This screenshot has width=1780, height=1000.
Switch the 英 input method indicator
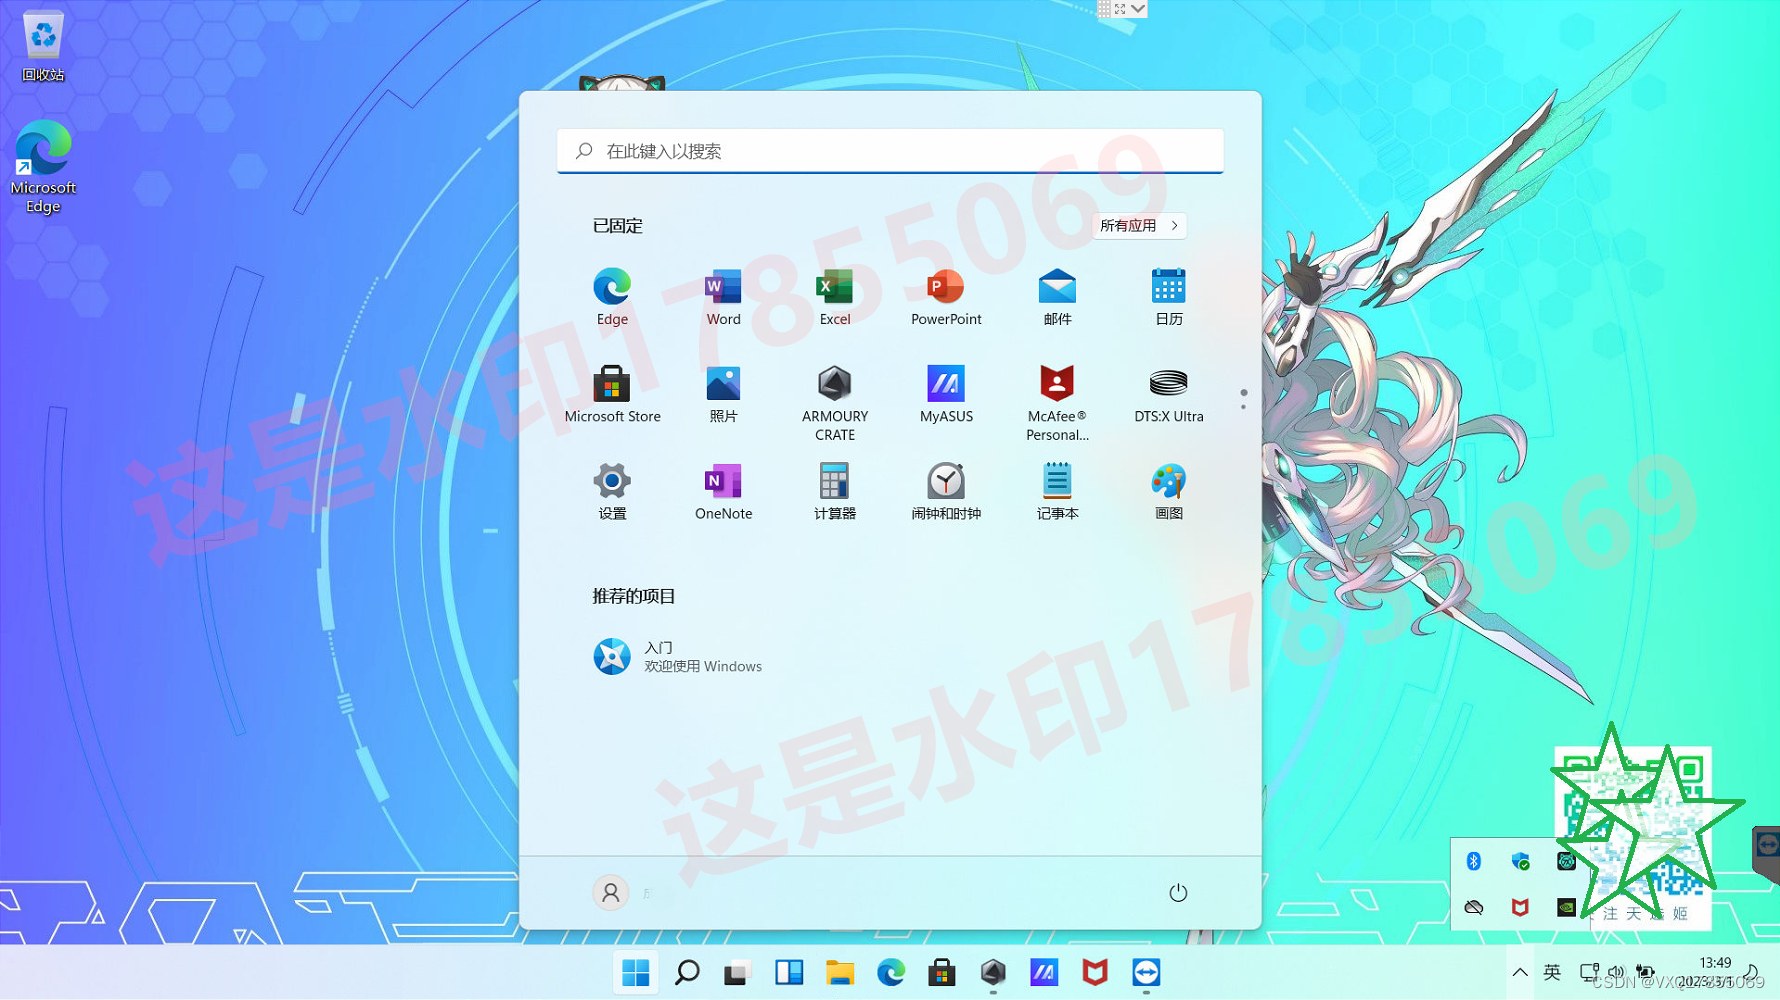click(x=1552, y=972)
